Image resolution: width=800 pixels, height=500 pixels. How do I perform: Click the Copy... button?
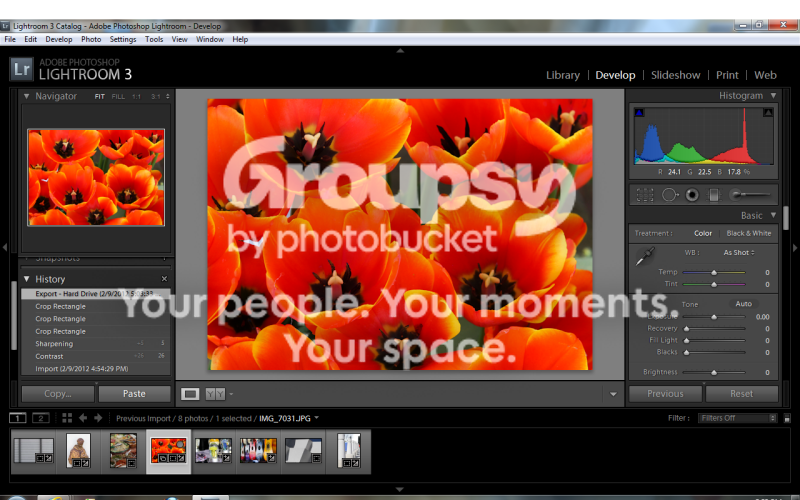[58, 394]
